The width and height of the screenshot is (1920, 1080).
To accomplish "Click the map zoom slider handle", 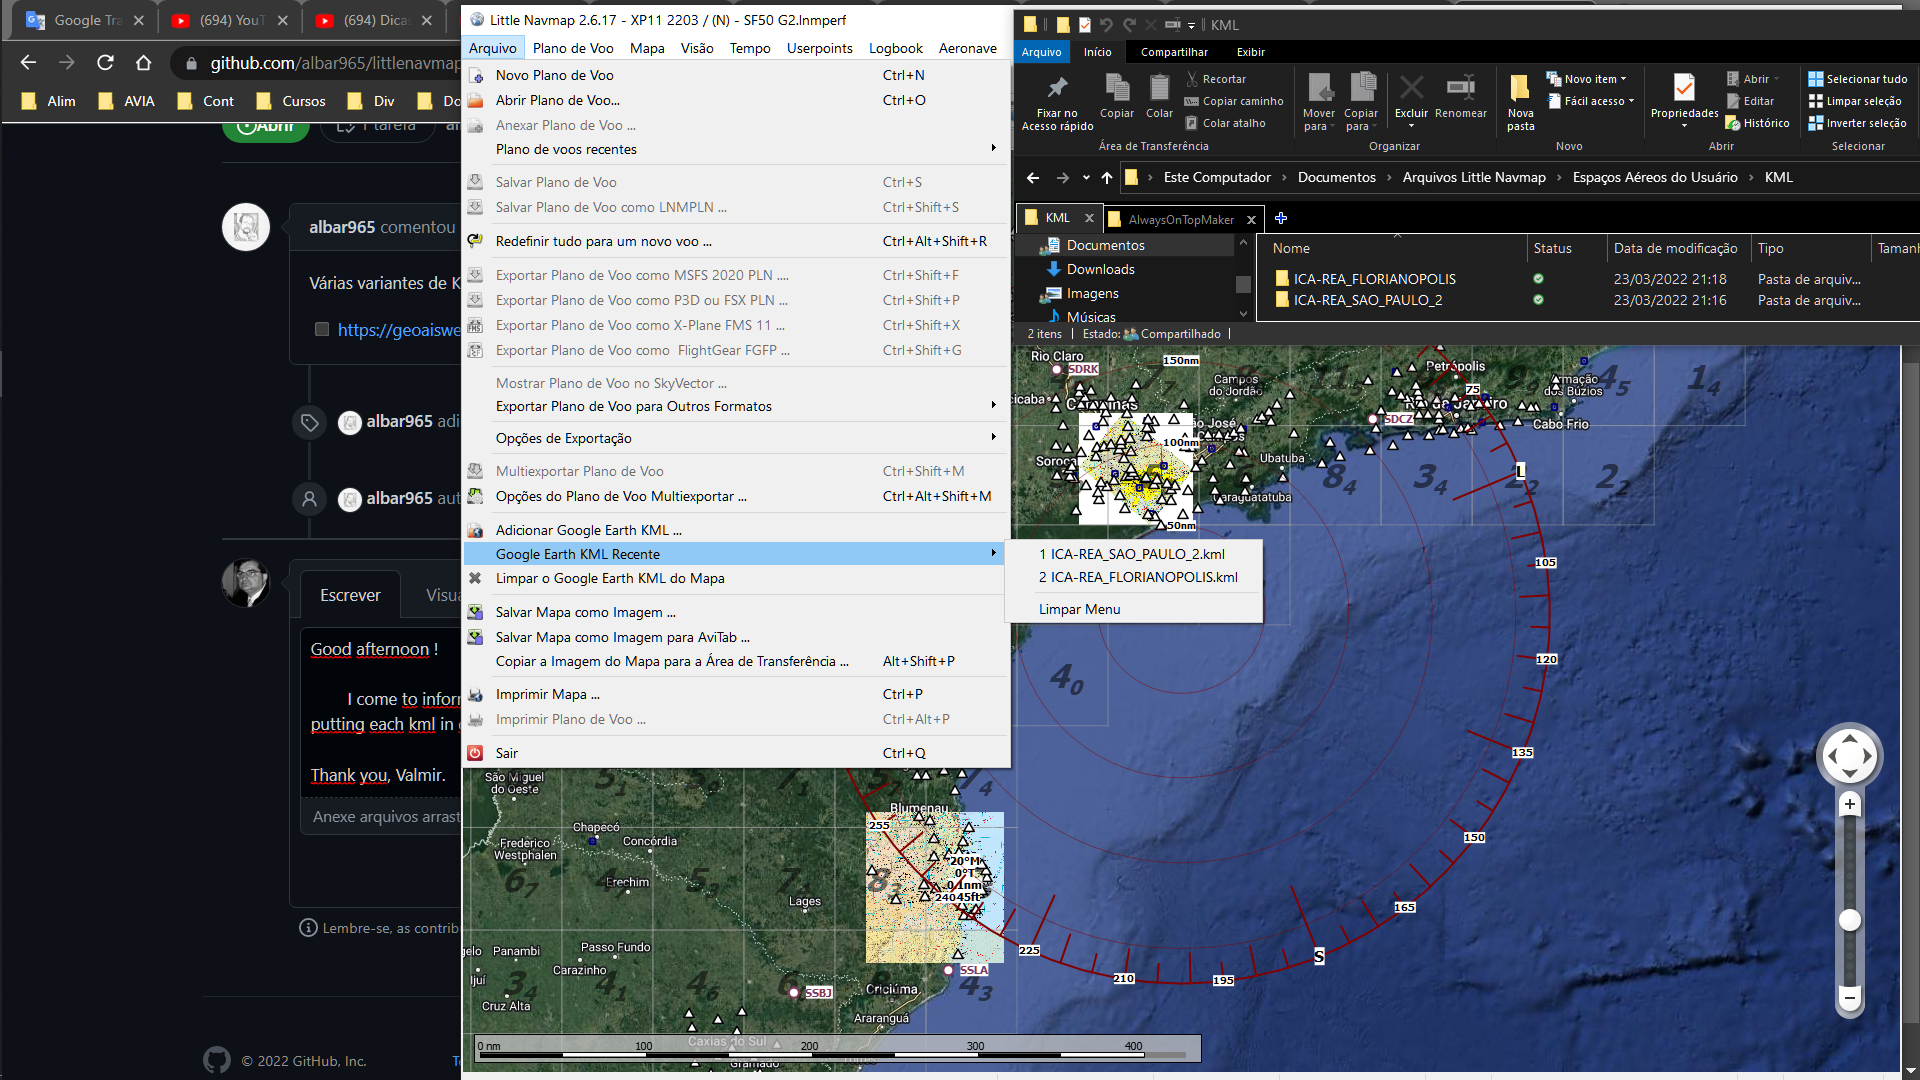I will (x=1850, y=920).
